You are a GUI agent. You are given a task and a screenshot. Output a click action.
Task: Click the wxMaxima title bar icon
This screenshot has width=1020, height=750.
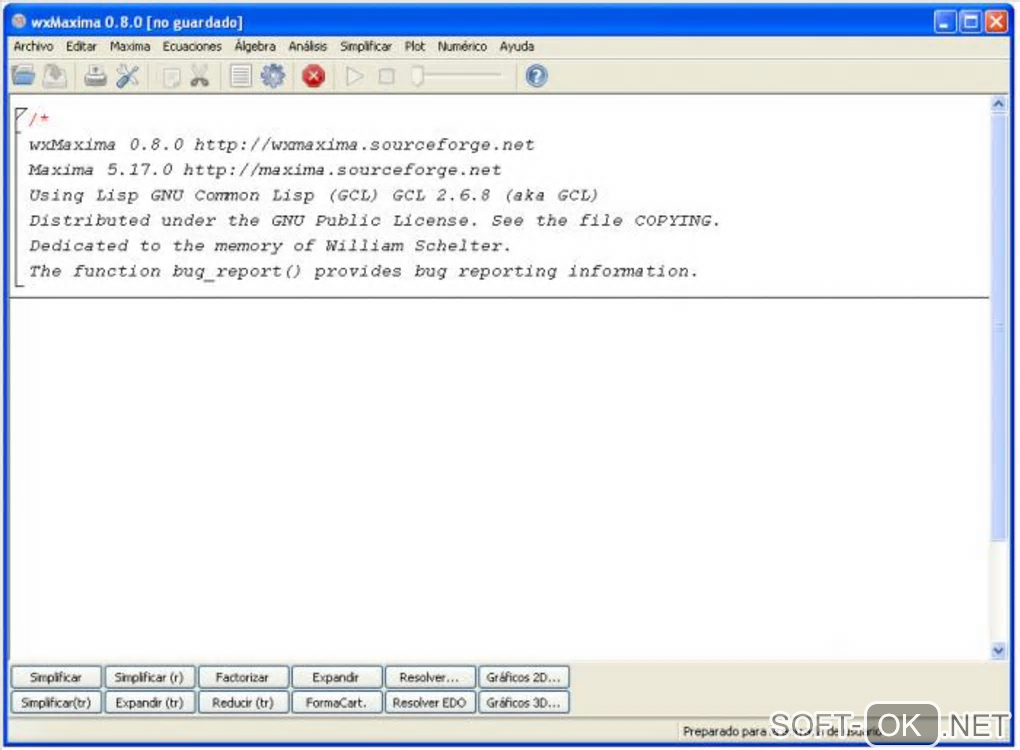point(19,21)
